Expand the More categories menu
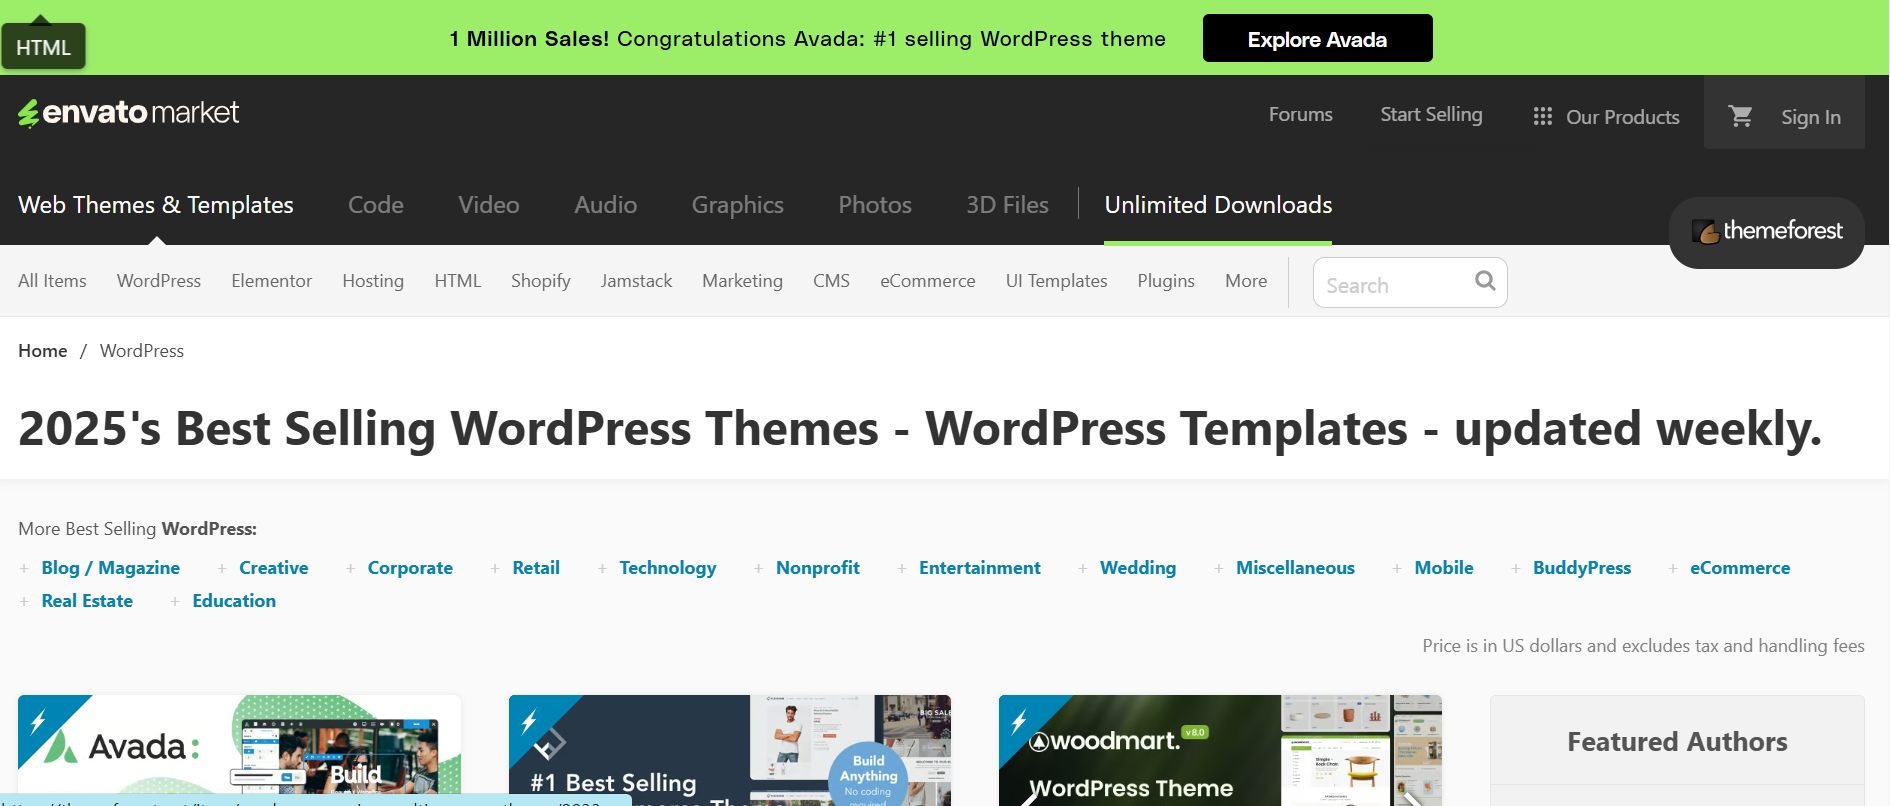 pyautogui.click(x=1246, y=281)
